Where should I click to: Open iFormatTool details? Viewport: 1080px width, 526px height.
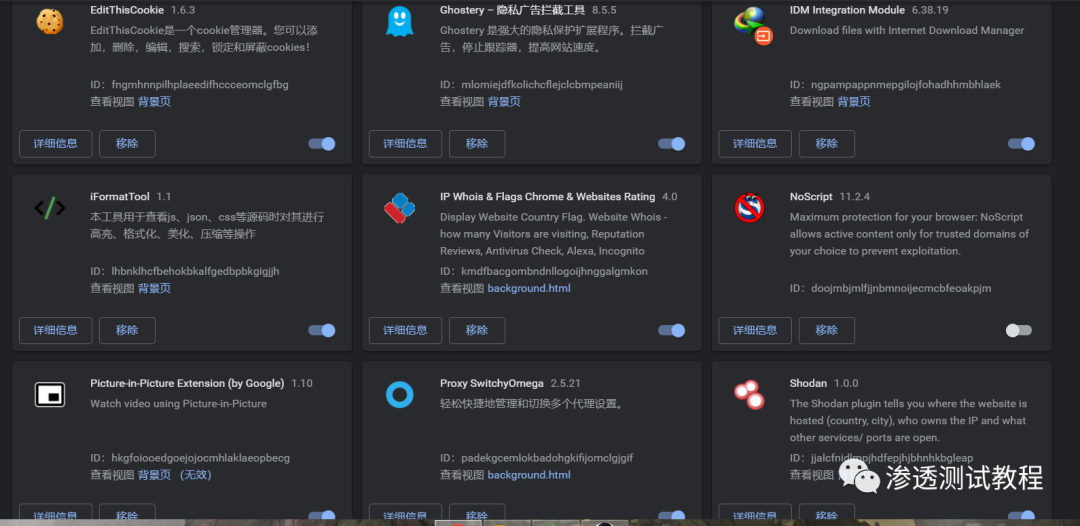56,330
